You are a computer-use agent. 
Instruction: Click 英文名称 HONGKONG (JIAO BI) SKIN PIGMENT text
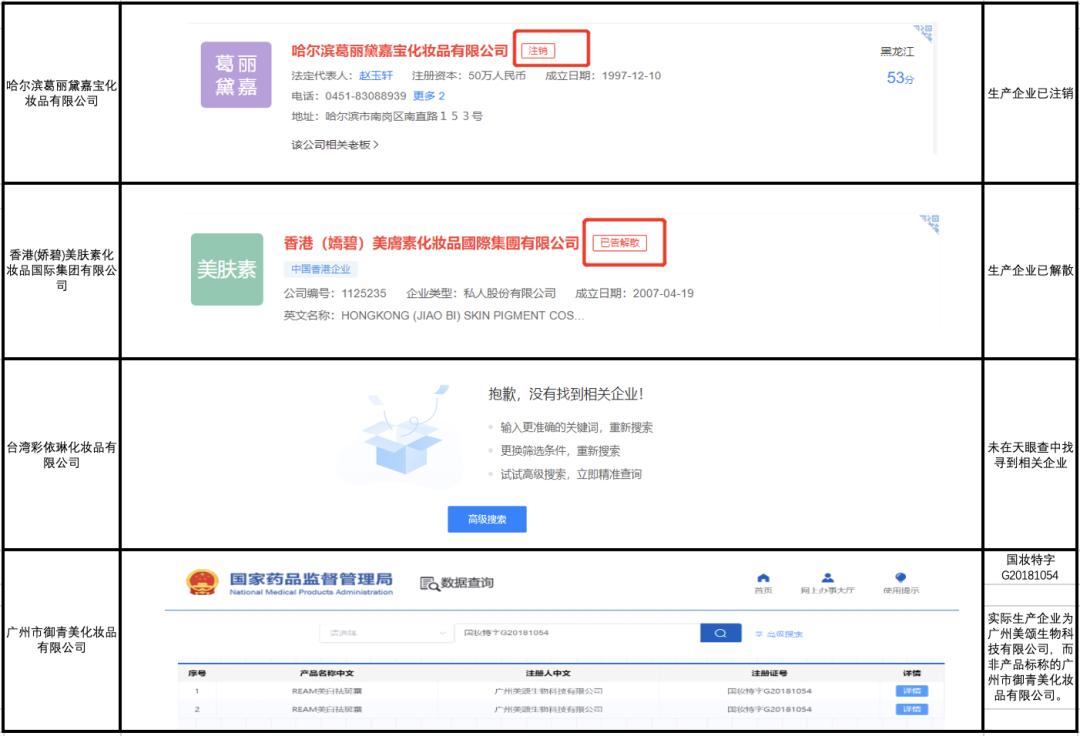coord(434,315)
